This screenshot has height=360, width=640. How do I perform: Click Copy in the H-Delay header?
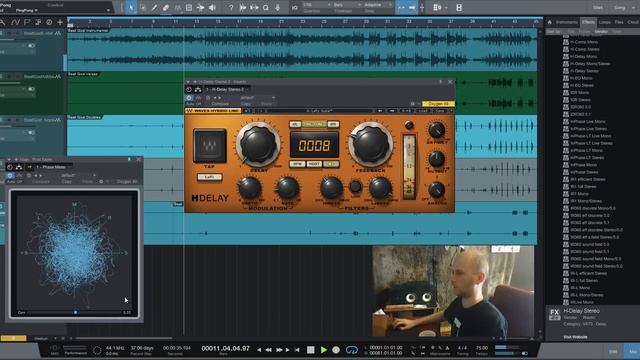(246, 104)
